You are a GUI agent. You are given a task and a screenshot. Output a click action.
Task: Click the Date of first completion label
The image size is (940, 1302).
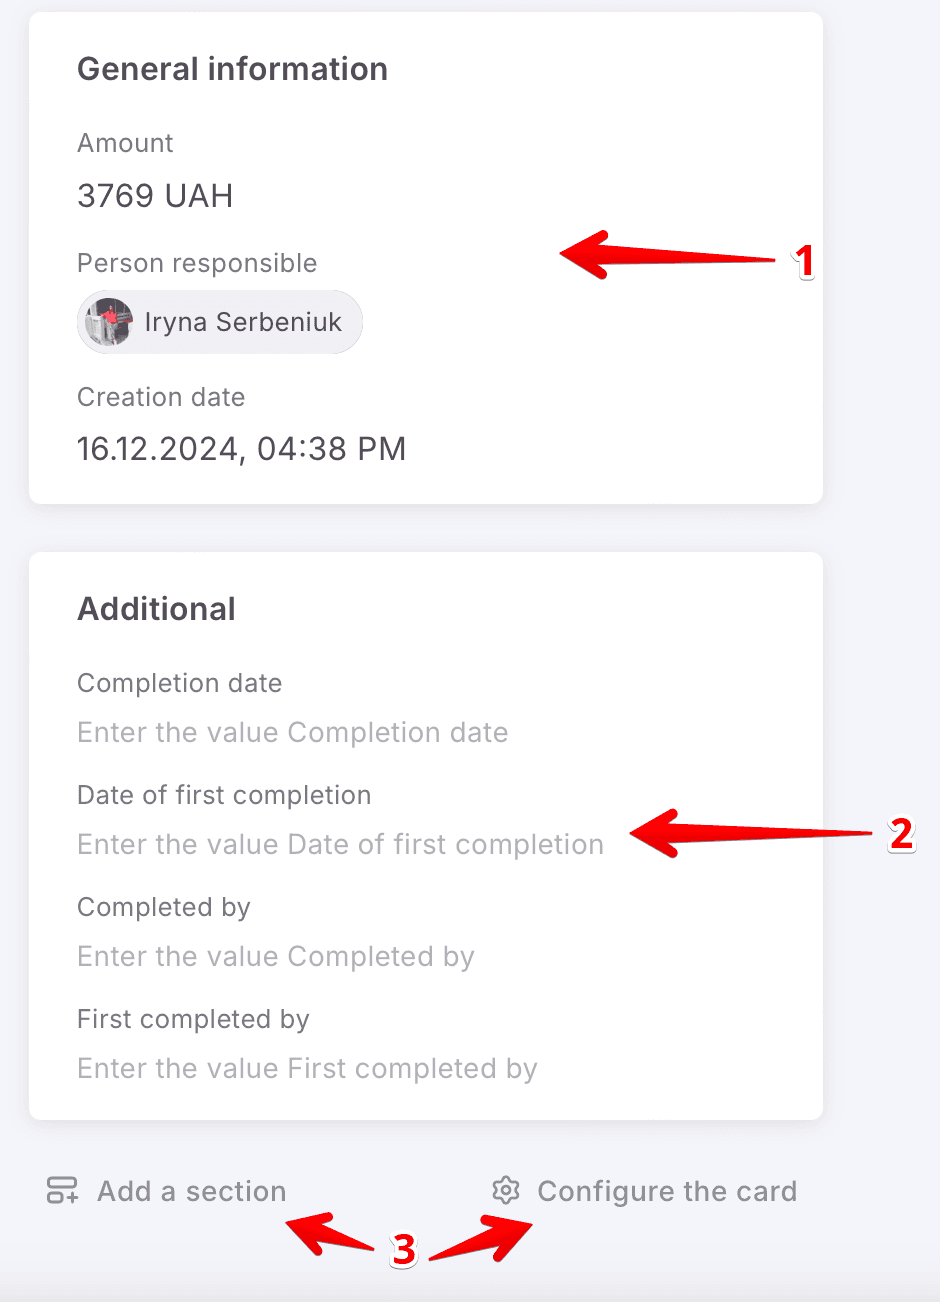click(x=224, y=795)
